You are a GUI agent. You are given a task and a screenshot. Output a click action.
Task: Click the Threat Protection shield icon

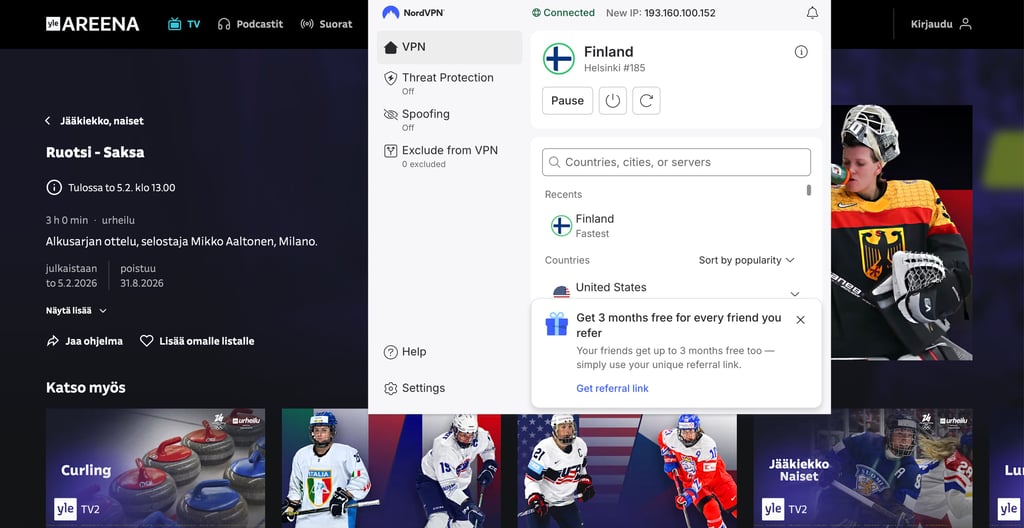(391, 78)
